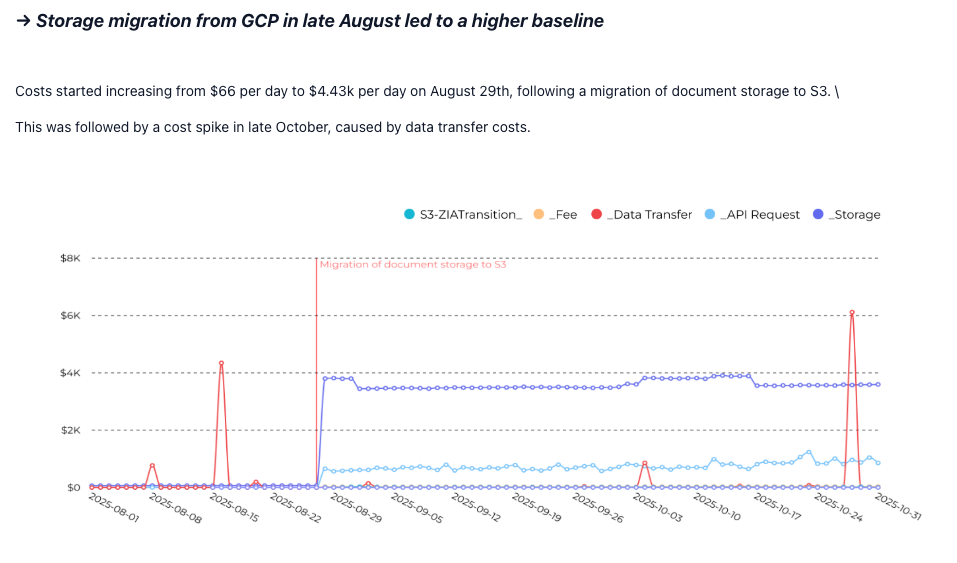Click the purple _Storage legend color dot
This screenshot has height=563, width=957.
[818, 214]
